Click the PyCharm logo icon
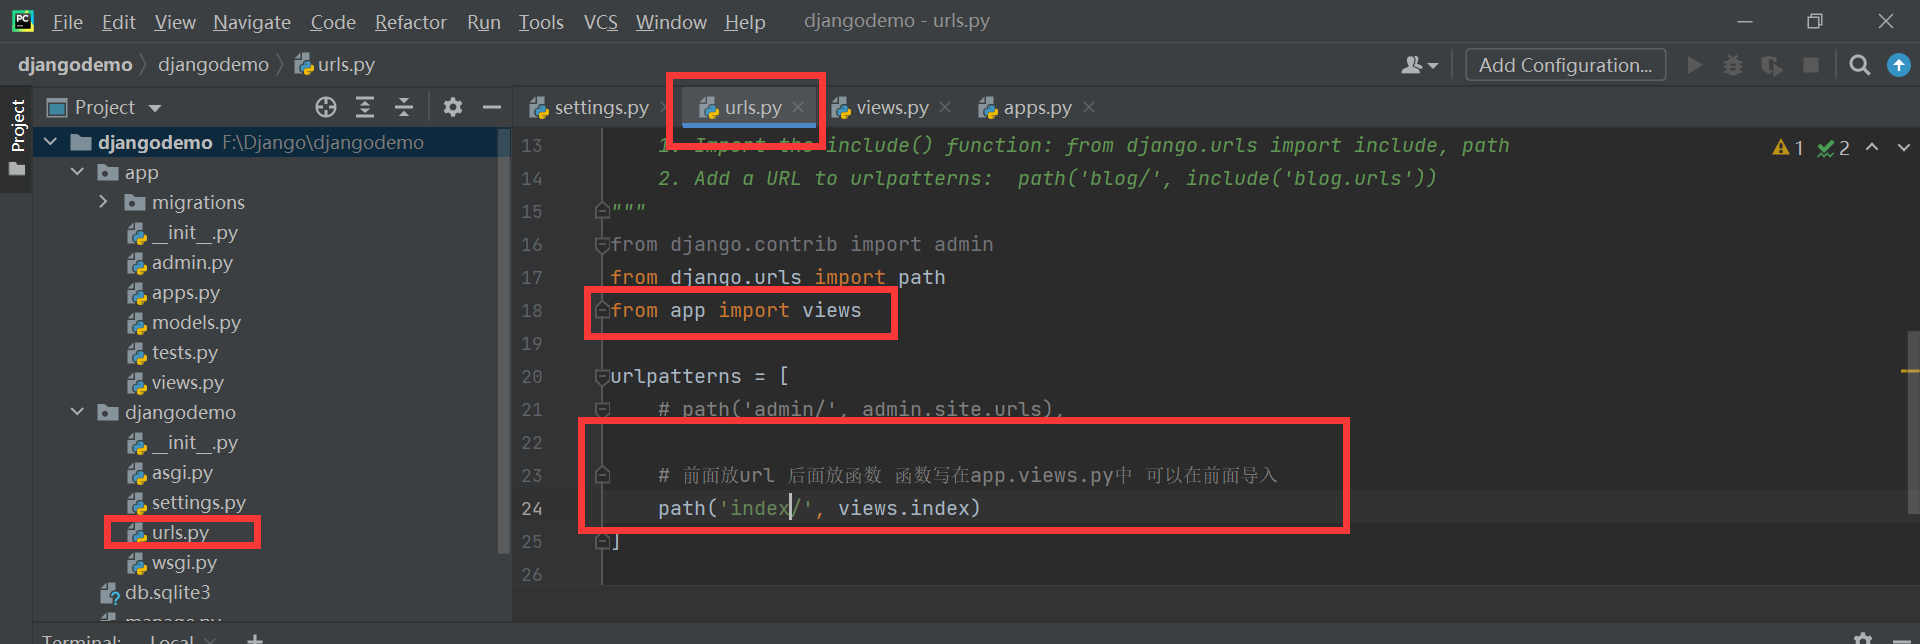The image size is (1920, 644). (22, 21)
